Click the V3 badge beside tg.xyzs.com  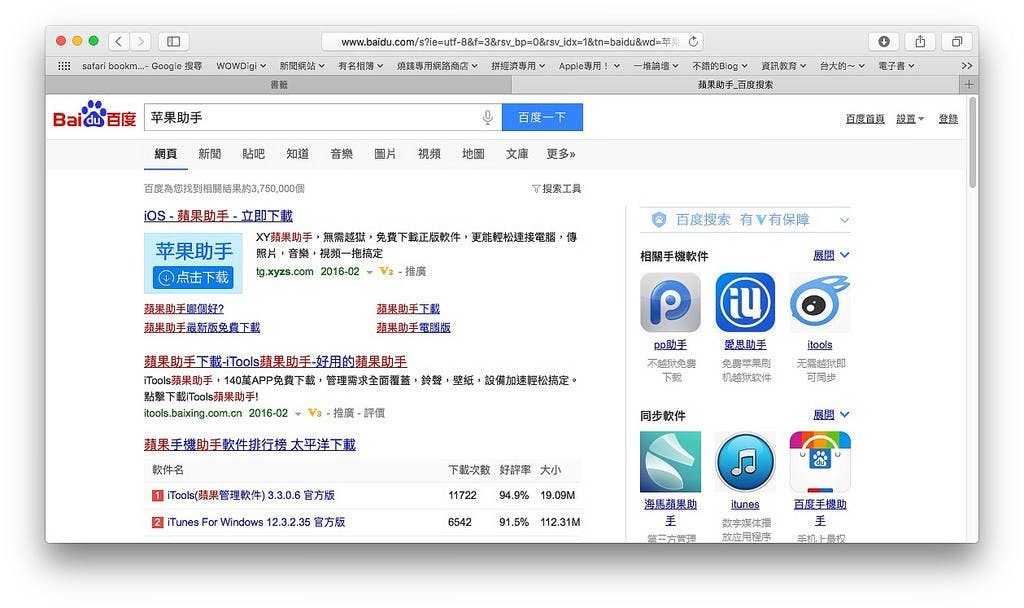[x=386, y=271]
